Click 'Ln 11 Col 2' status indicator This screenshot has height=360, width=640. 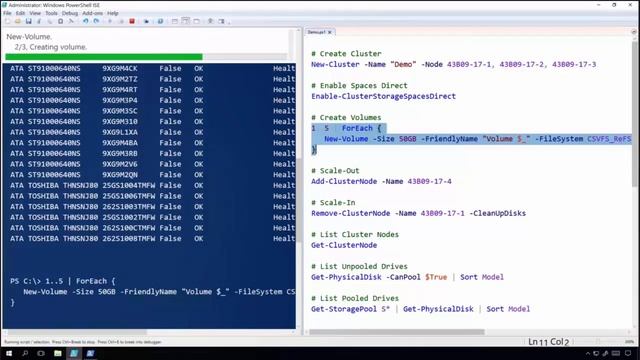click(548, 342)
